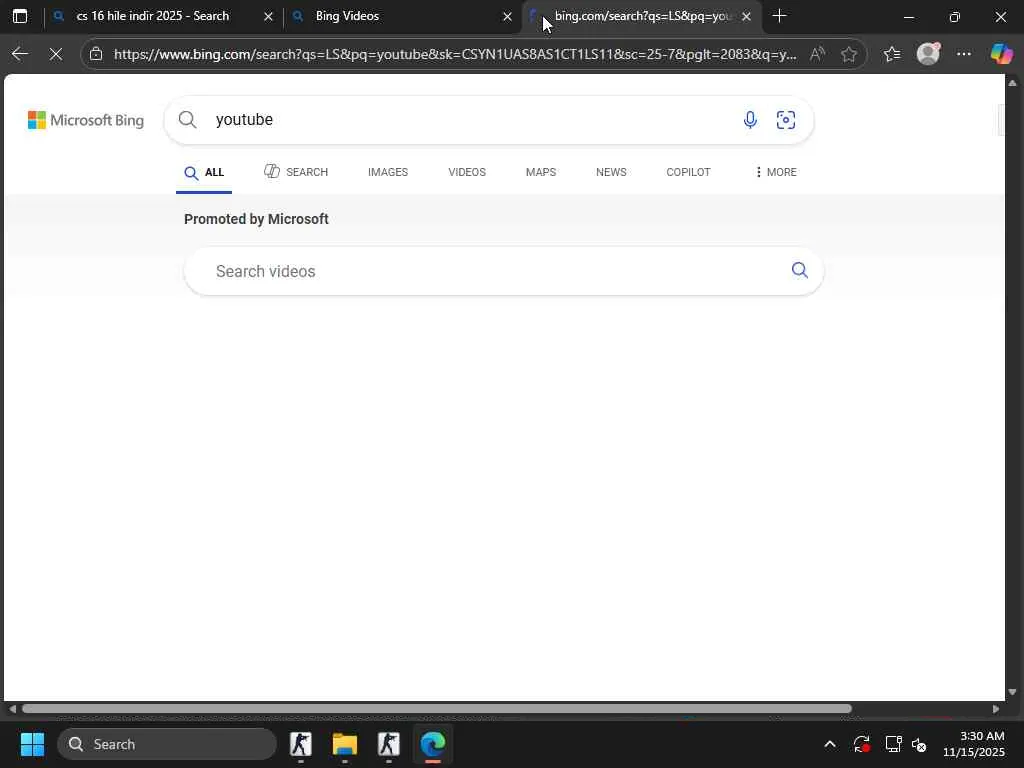Select the ALL results tab
Viewport: 1024px width, 768px height.
point(204,172)
